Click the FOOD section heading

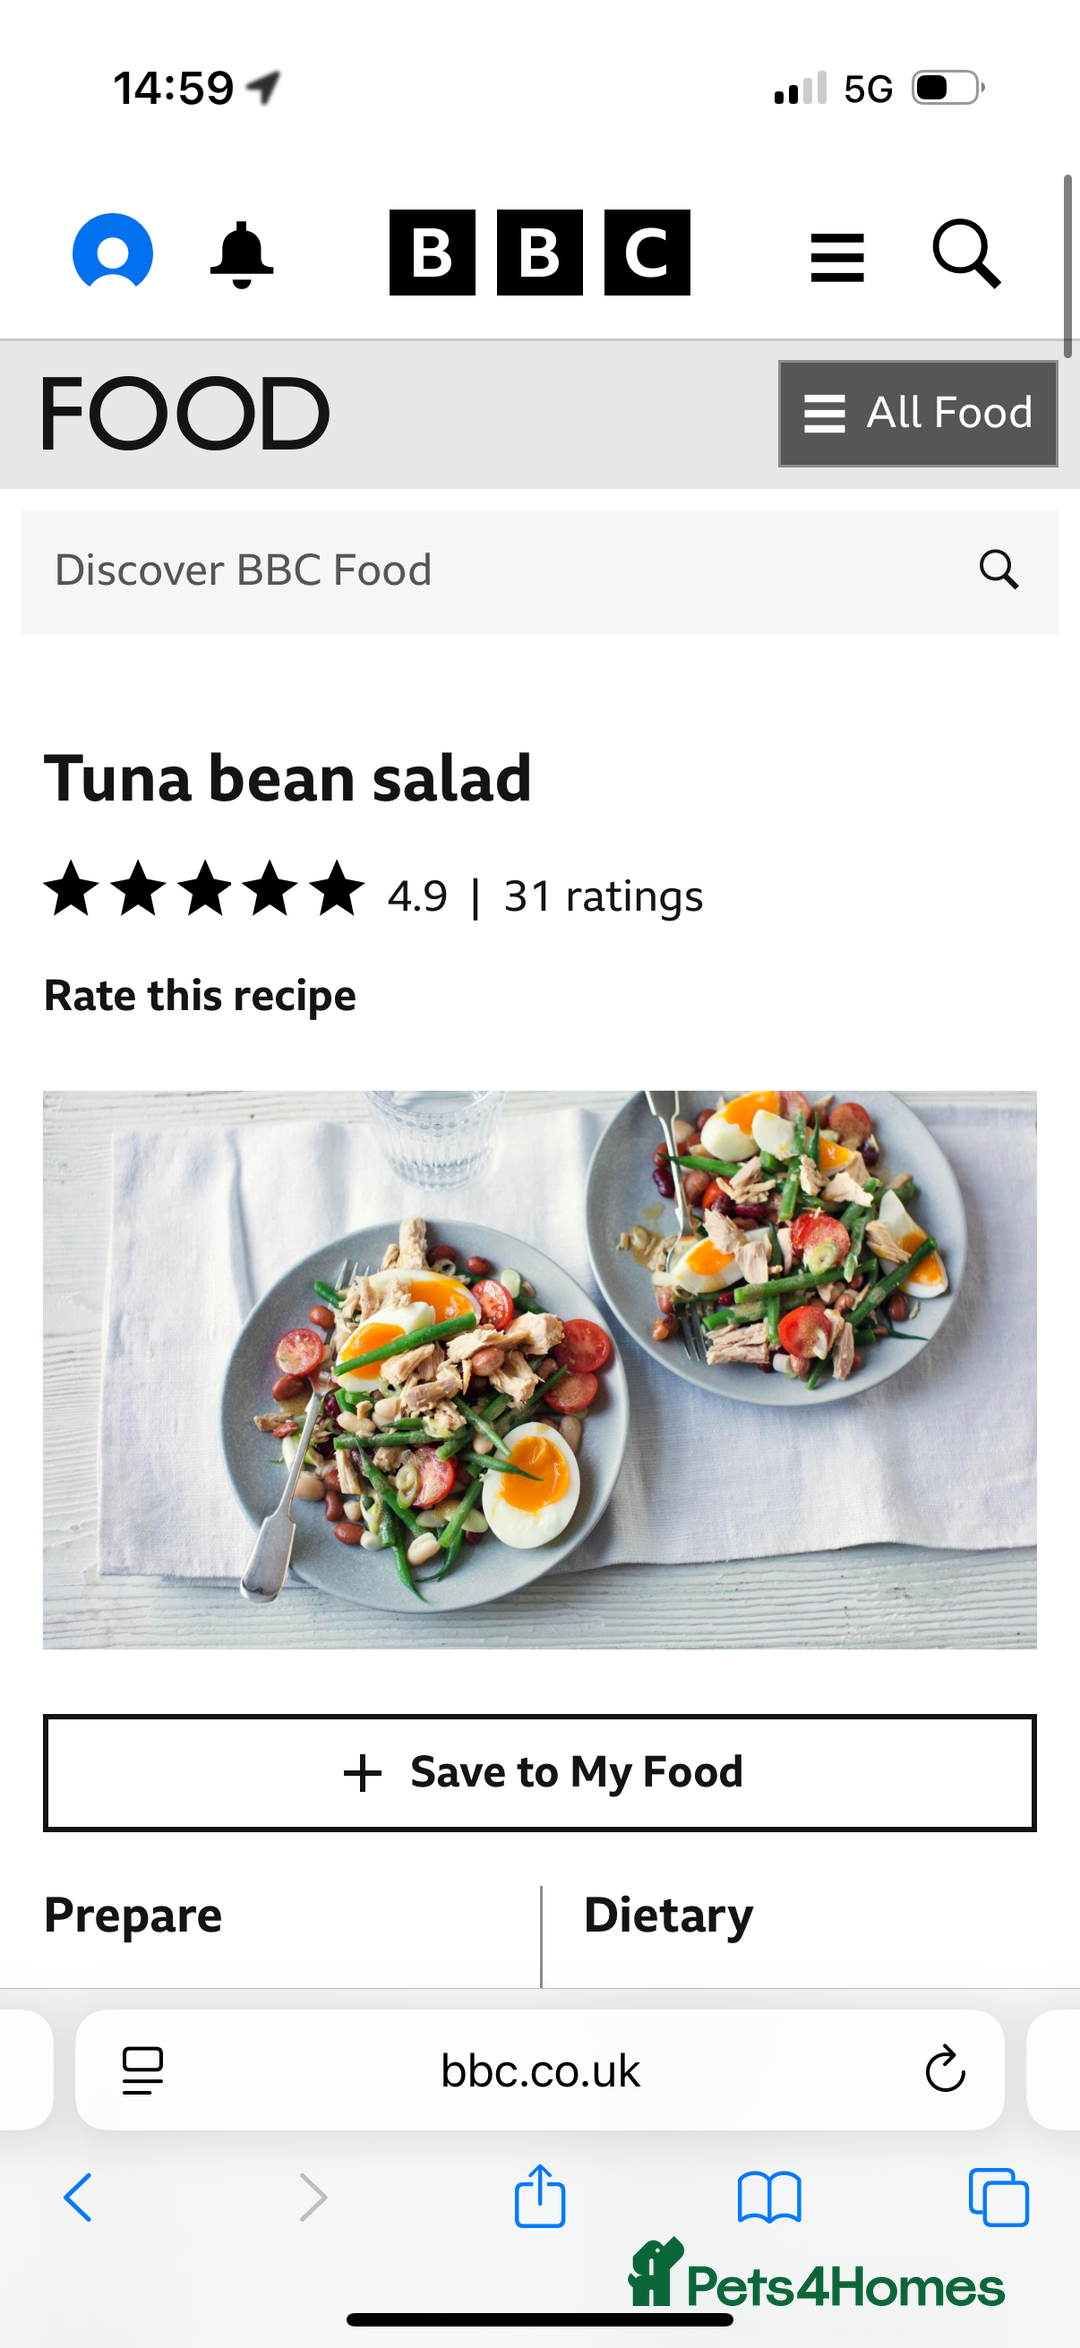[186, 413]
